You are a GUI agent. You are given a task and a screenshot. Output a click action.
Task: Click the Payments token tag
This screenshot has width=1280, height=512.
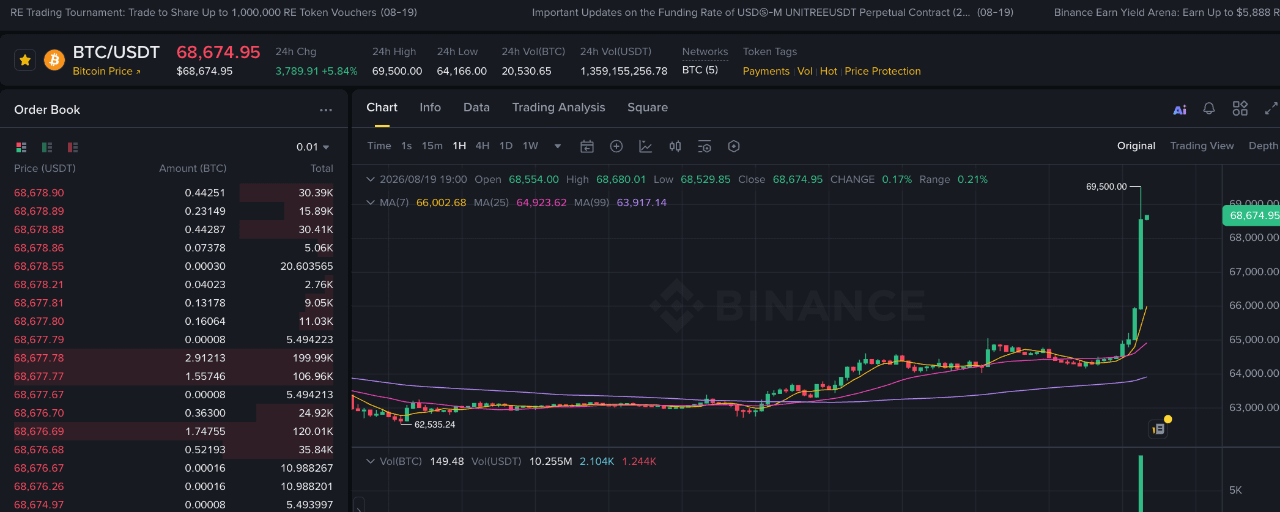(766, 72)
